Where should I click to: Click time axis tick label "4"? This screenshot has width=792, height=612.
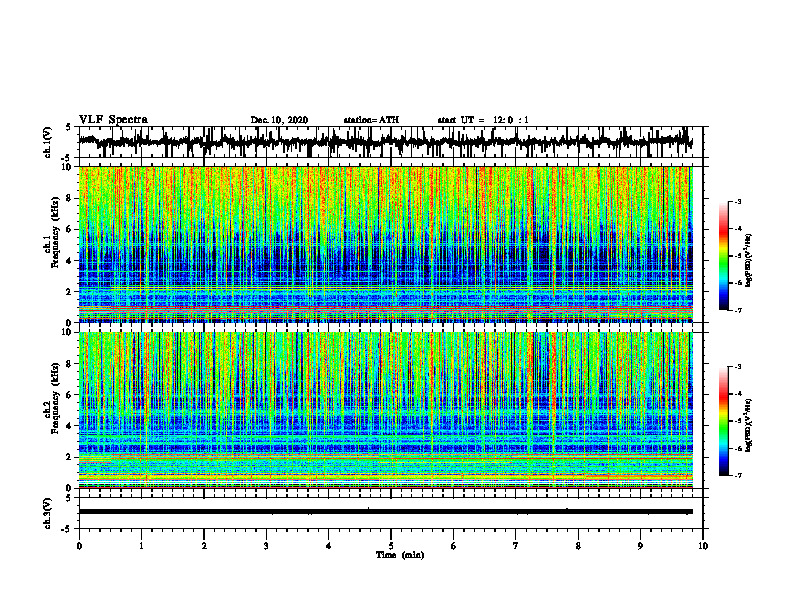pos(329,546)
